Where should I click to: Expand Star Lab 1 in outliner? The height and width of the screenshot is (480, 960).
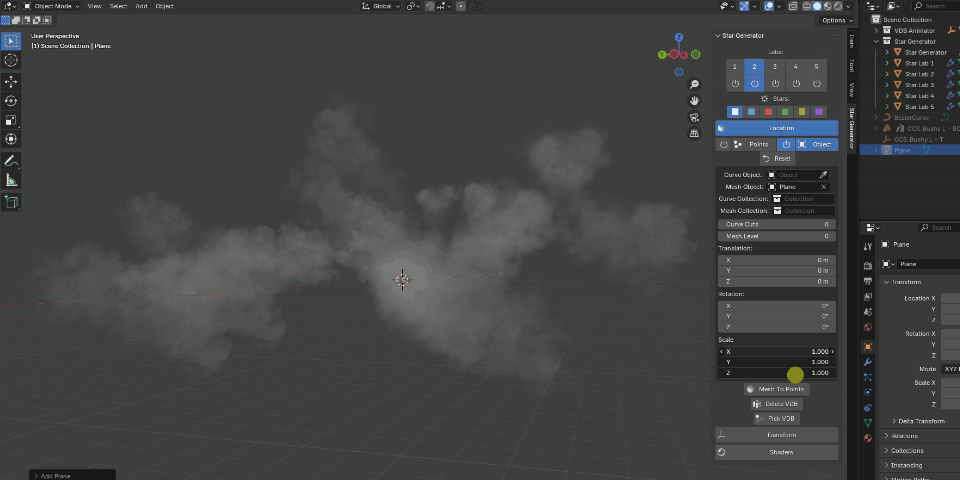[888, 63]
